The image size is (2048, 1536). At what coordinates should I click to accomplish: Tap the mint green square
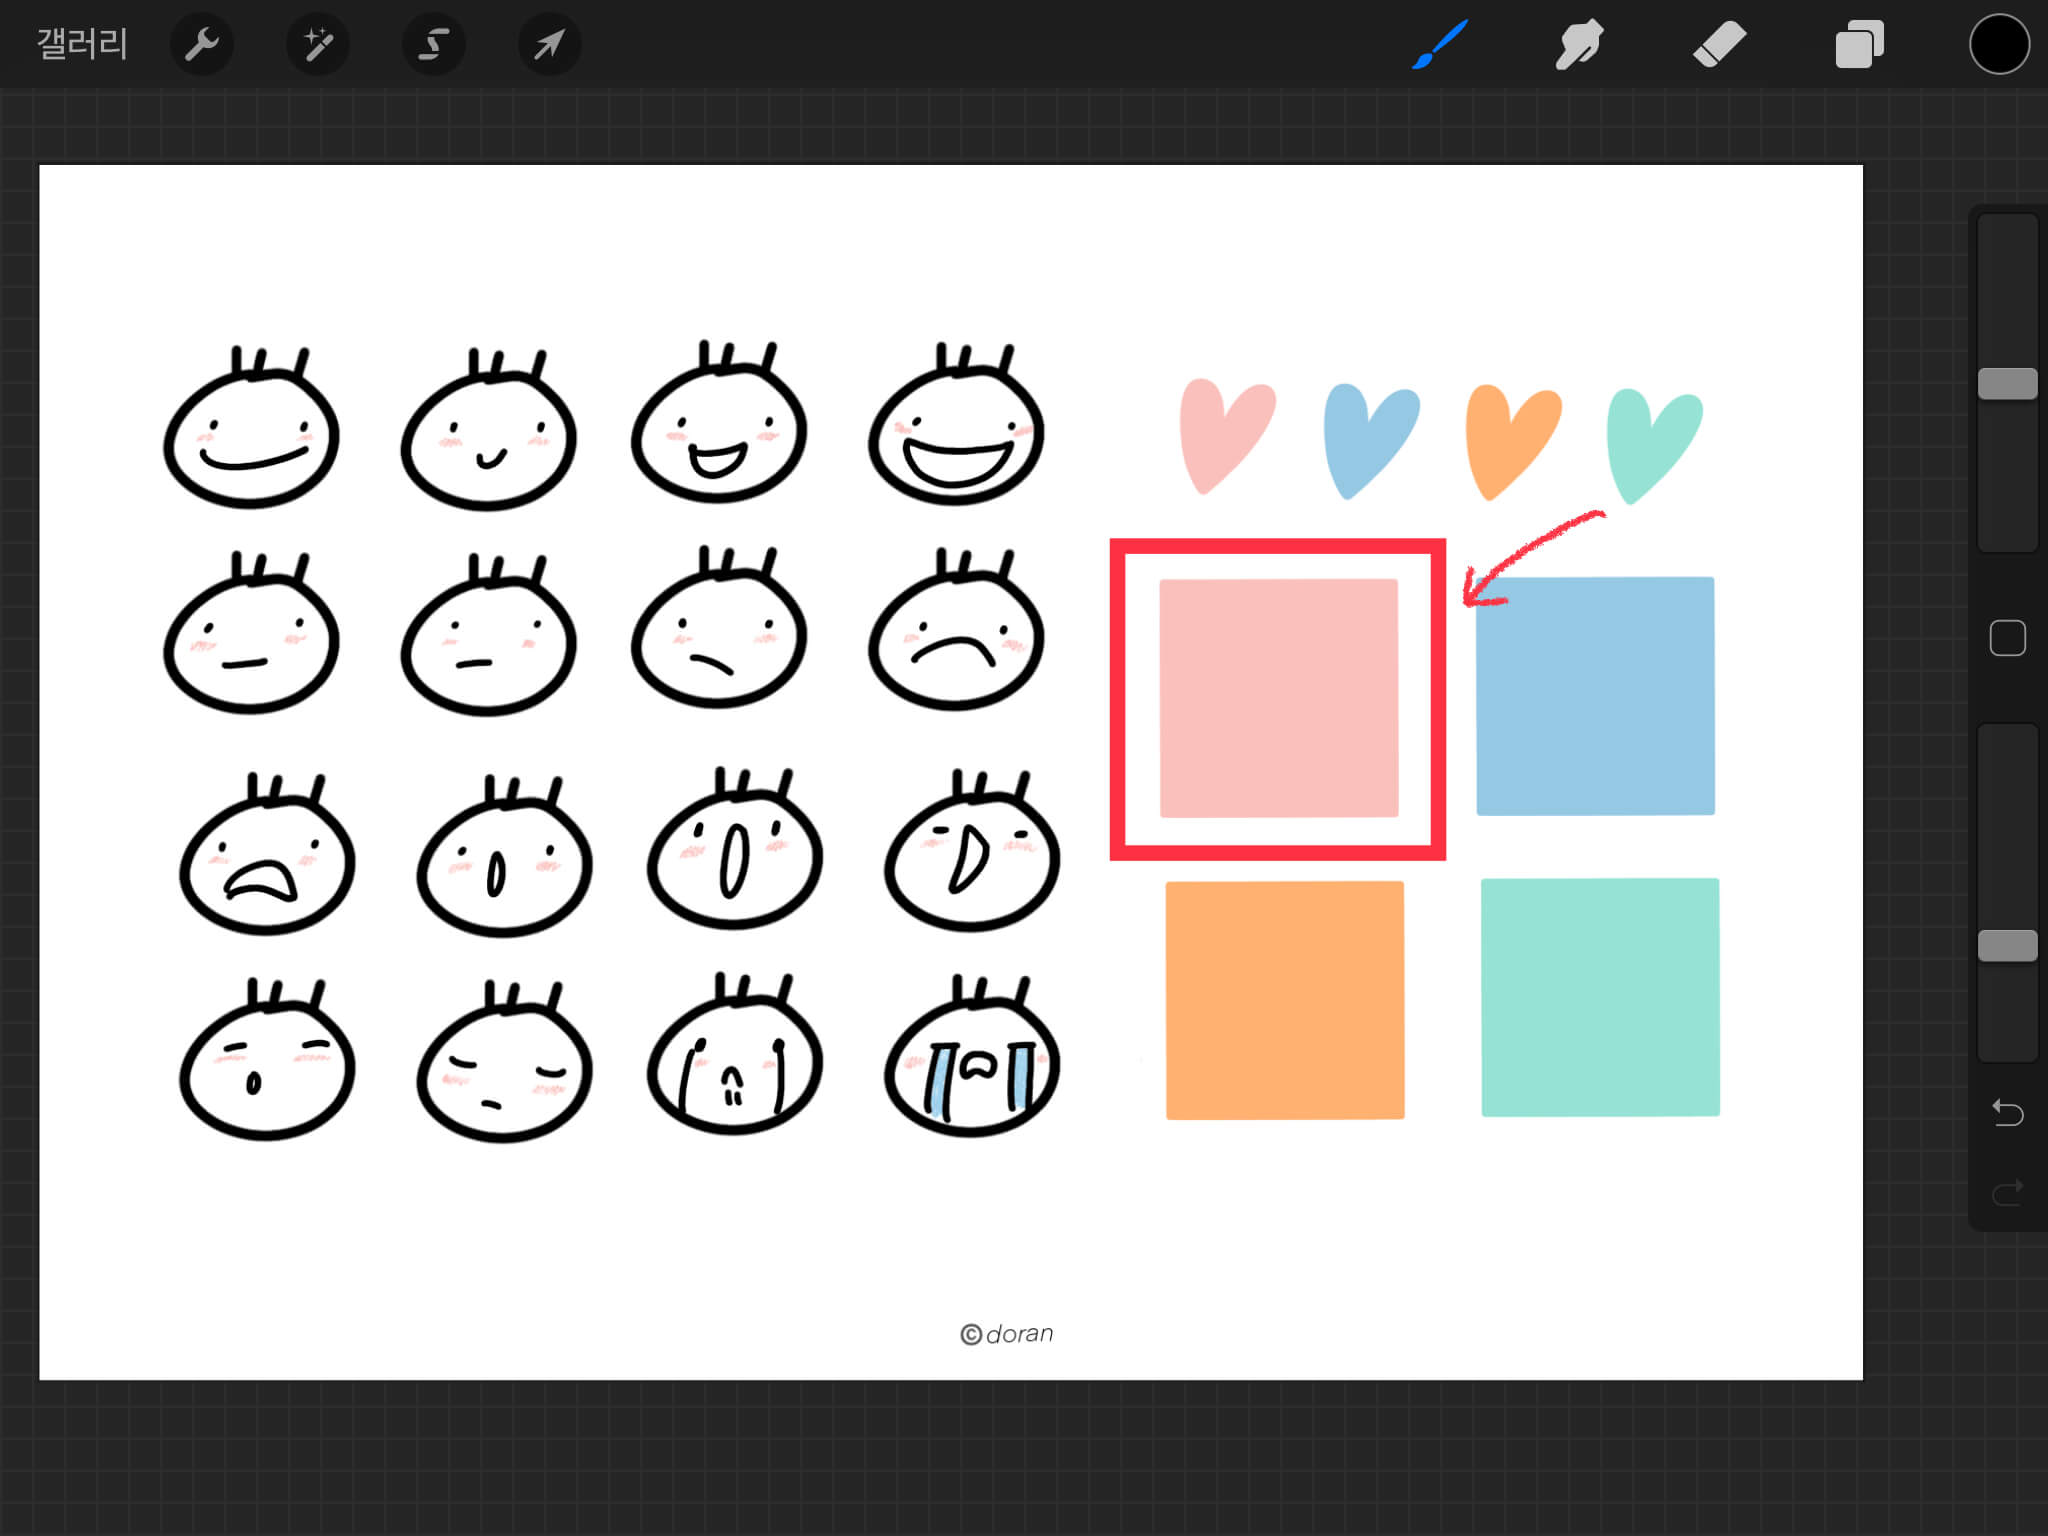1600,997
